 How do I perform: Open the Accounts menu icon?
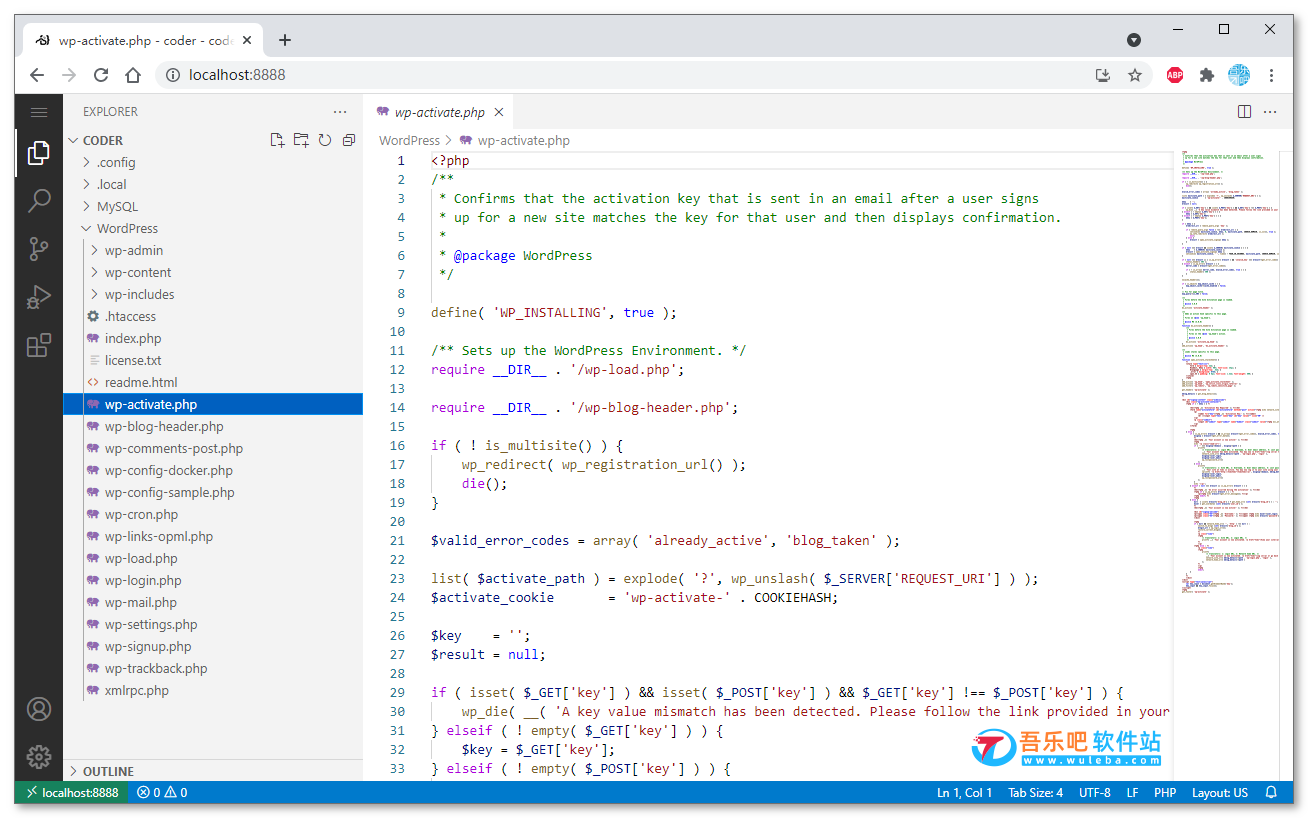click(x=39, y=709)
